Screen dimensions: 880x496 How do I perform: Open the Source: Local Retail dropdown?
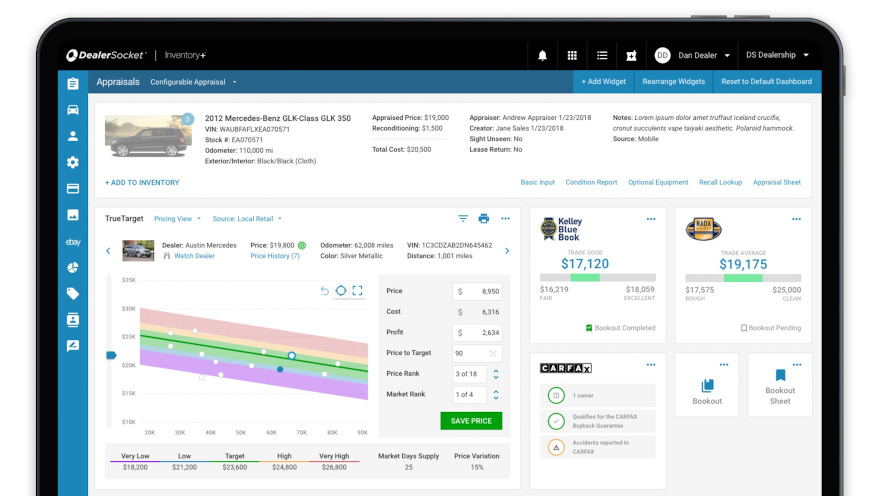(x=247, y=218)
